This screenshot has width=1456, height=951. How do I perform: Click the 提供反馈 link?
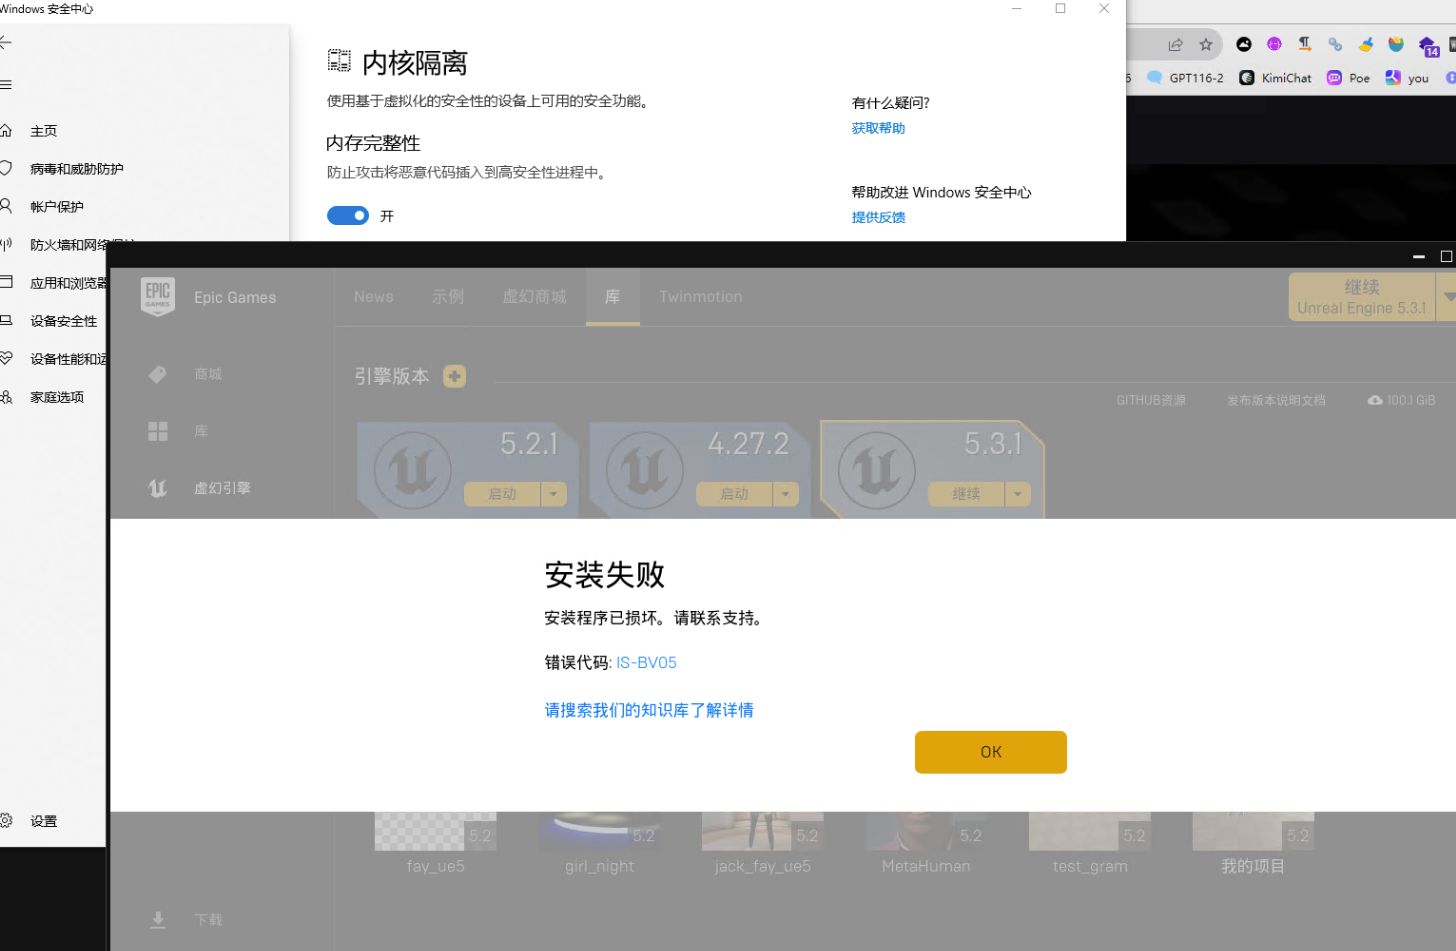(x=878, y=217)
